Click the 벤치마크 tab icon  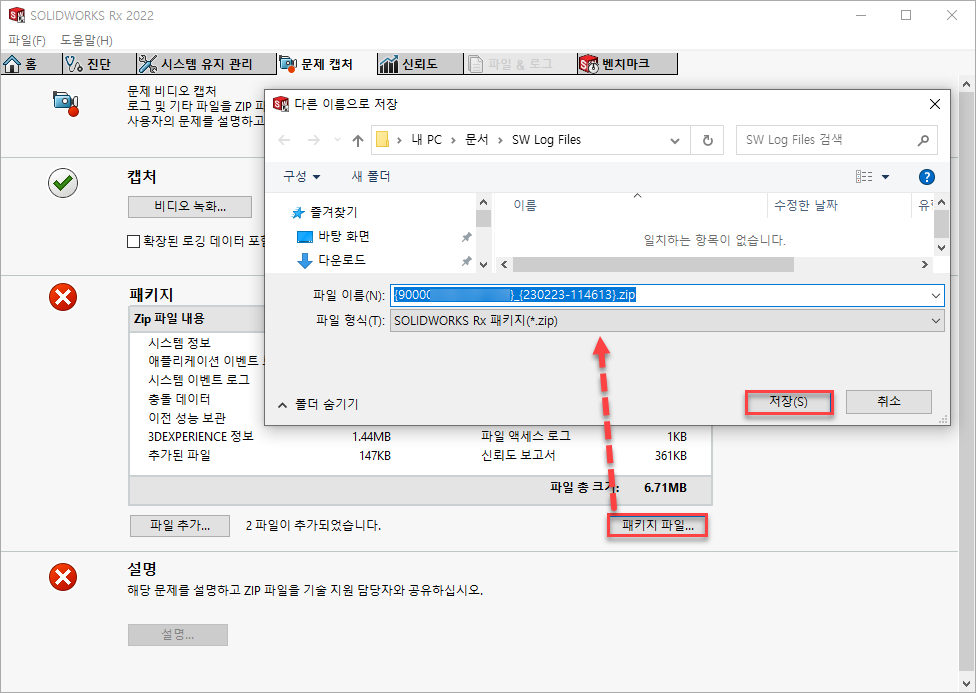click(x=589, y=64)
